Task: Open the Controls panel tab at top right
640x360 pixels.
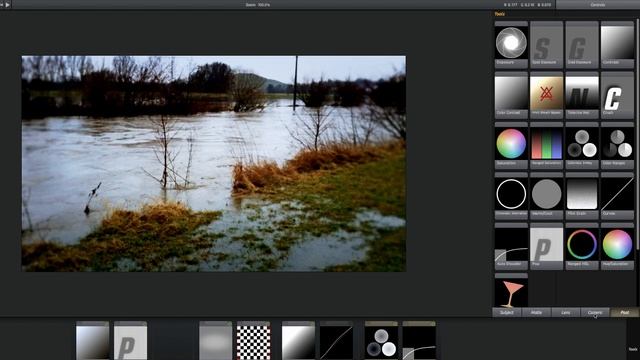Action: pyautogui.click(x=598, y=5)
